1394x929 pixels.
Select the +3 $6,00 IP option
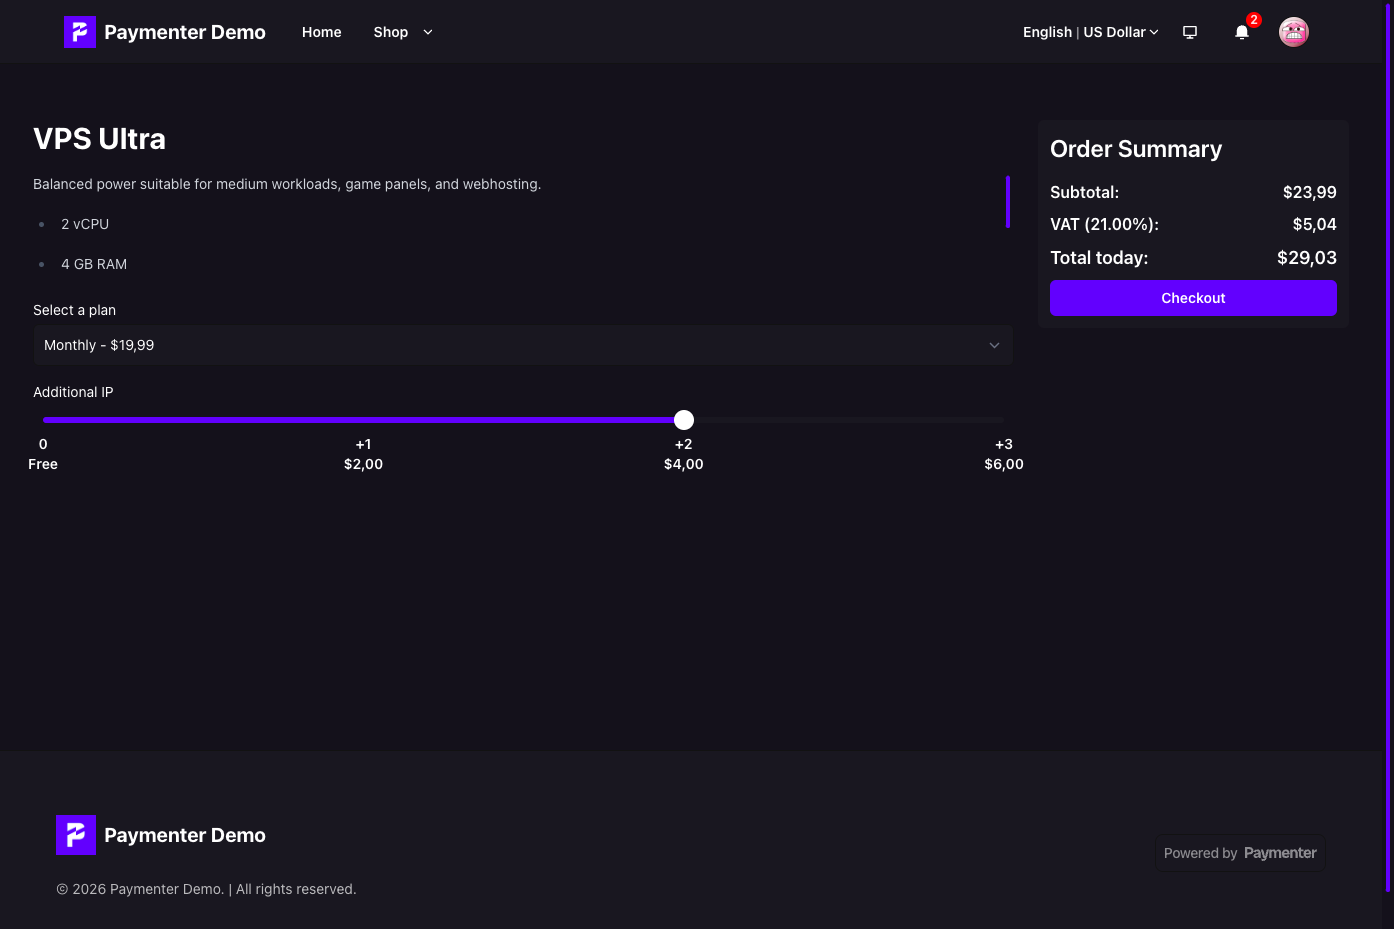click(1004, 454)
